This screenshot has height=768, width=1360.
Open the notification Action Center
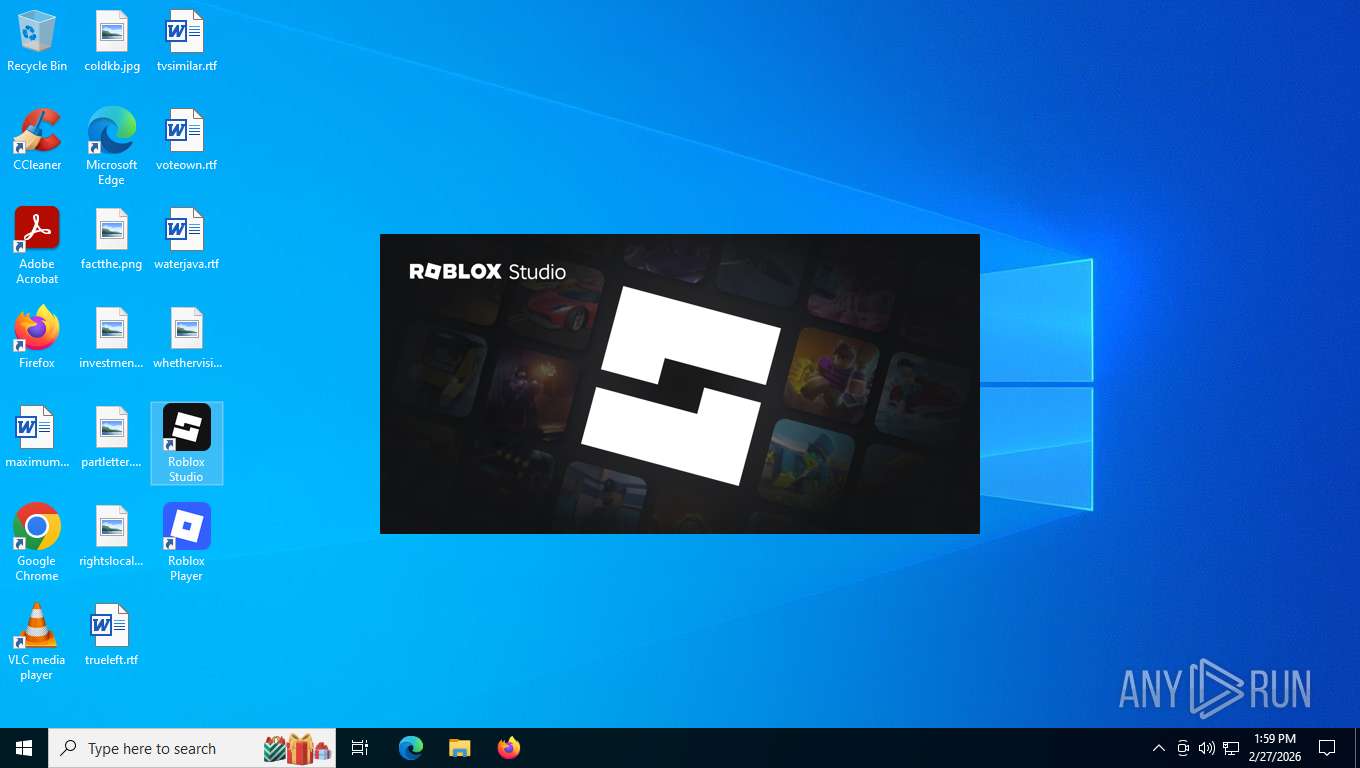click(x=1328, y=748)
